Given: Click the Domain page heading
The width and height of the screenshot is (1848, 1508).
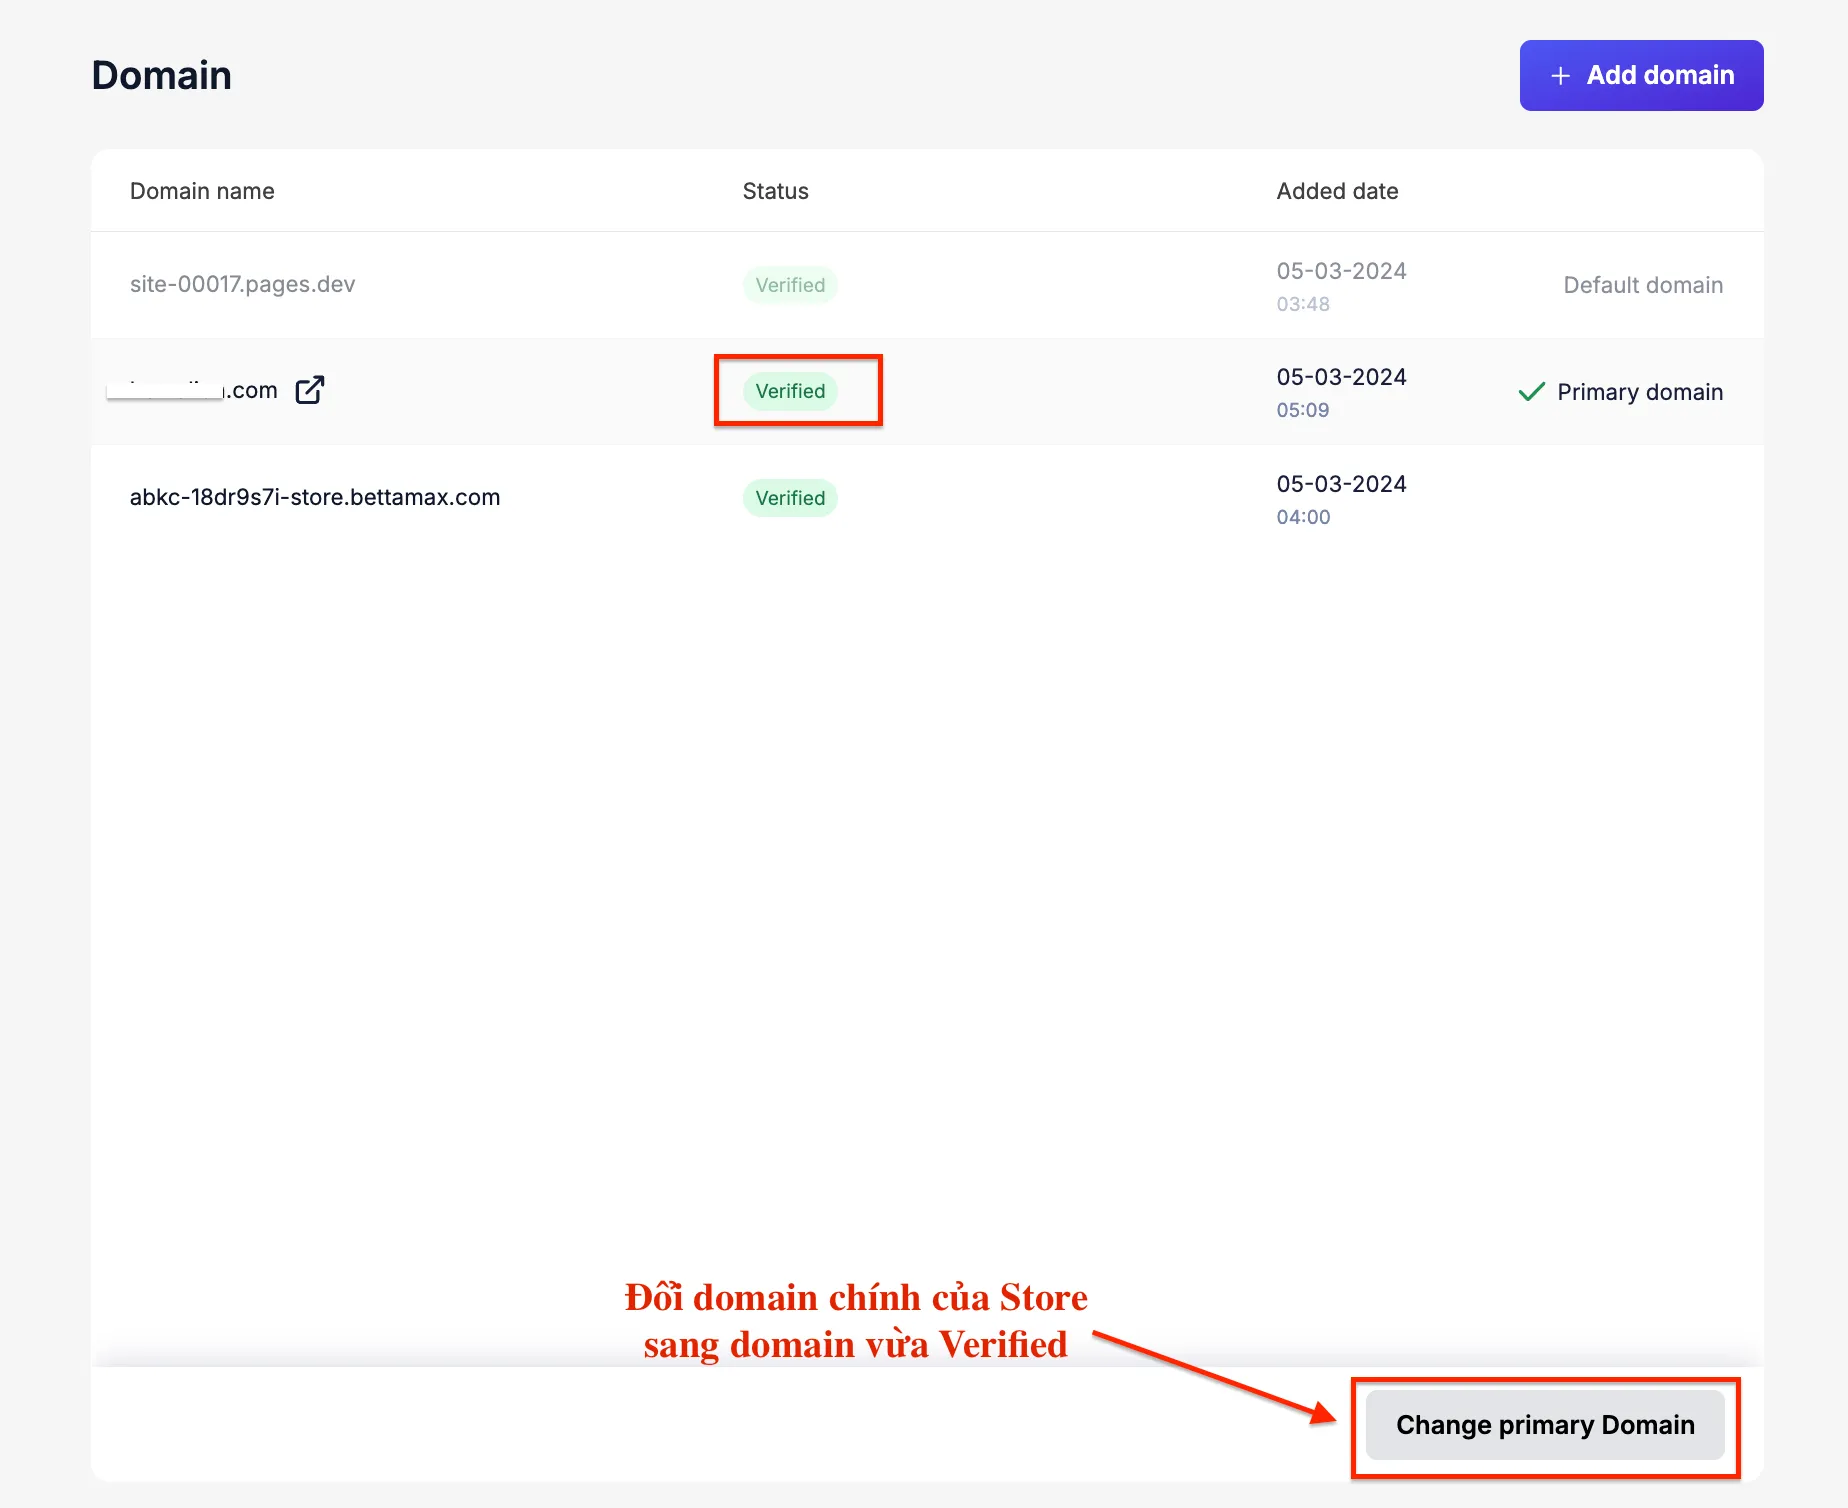Looking at the screenshot, I should (162, 76).
